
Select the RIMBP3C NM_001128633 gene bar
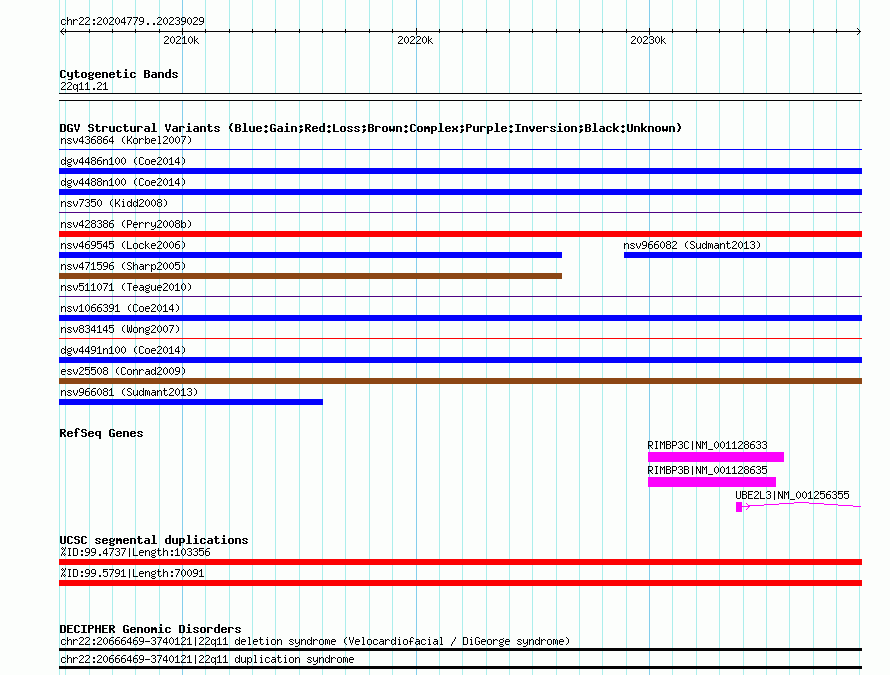coord(716,457)
